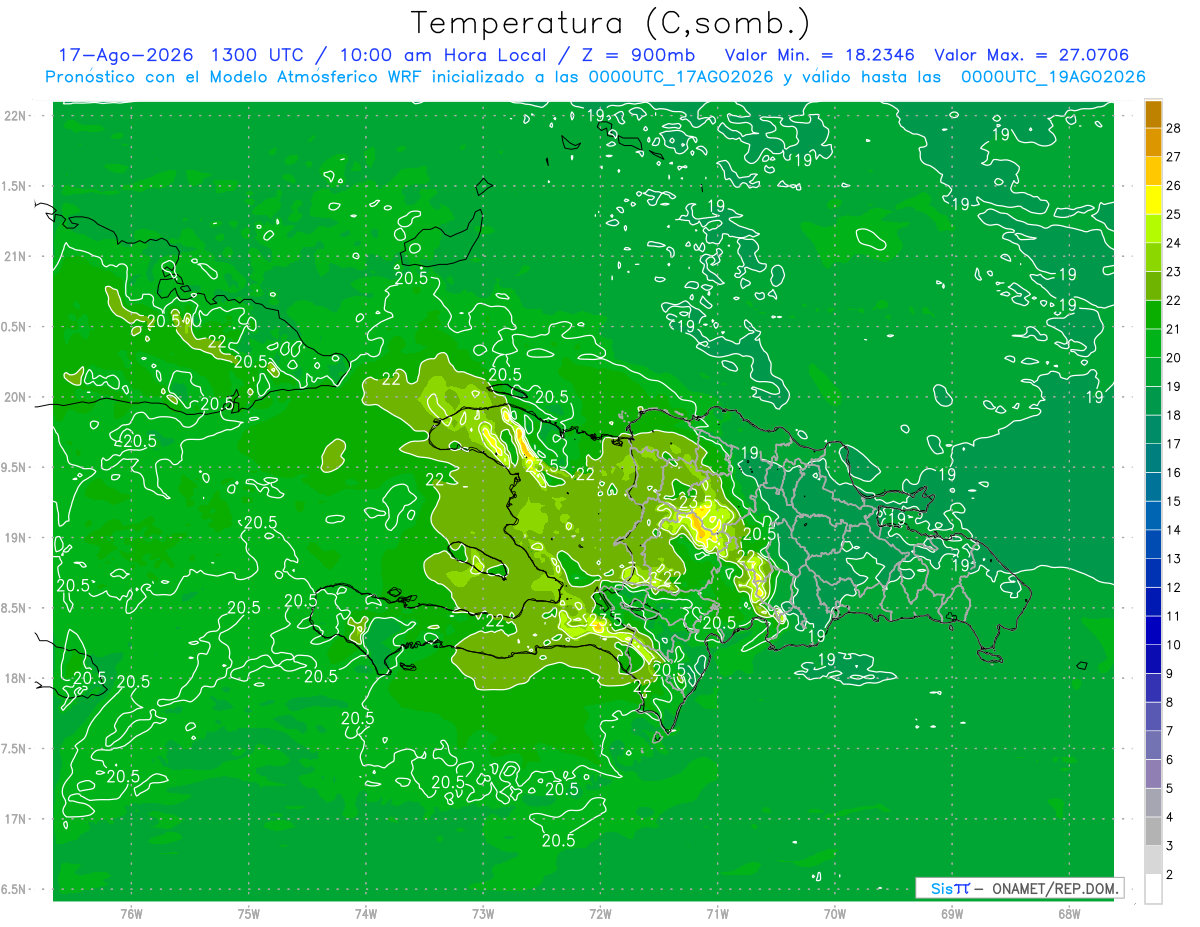The height and width of the screenshot is (927, 1200).
Task: Click the "68W" longitude axis label
Action: pos(1069,913)
